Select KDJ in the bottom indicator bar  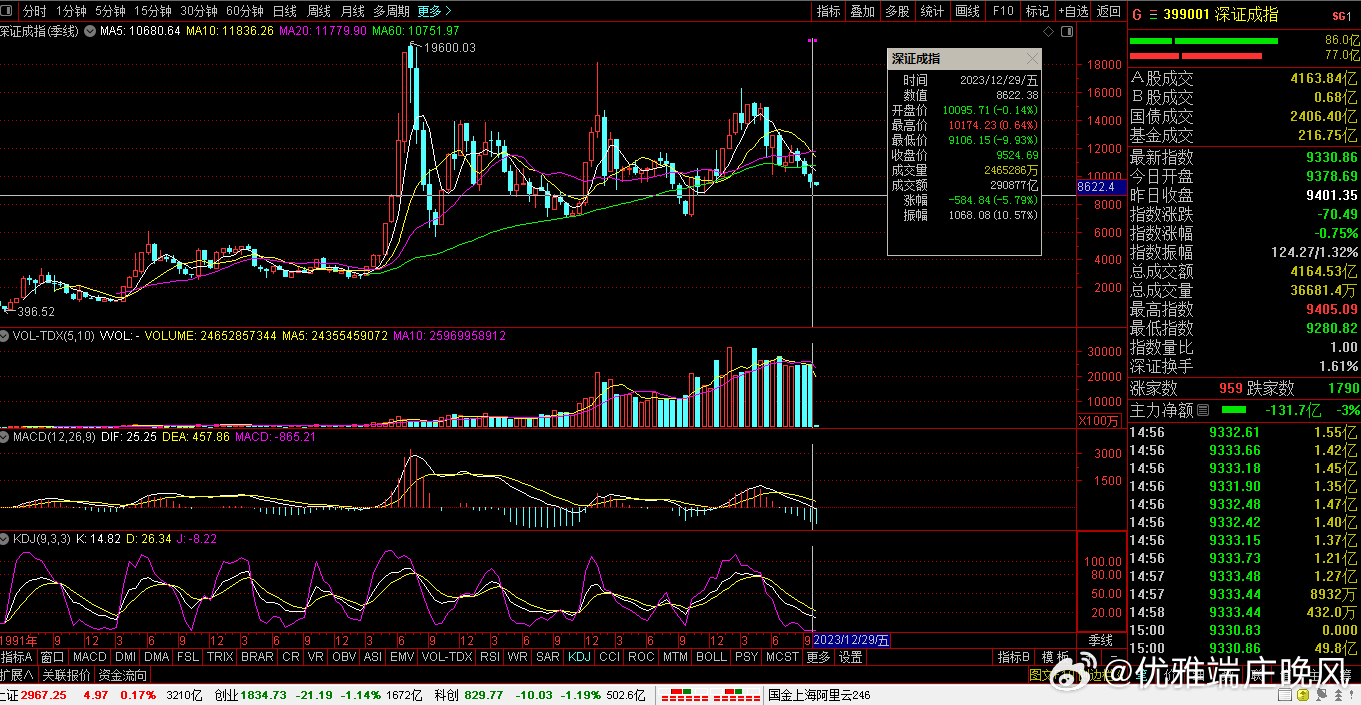(580, 657)
